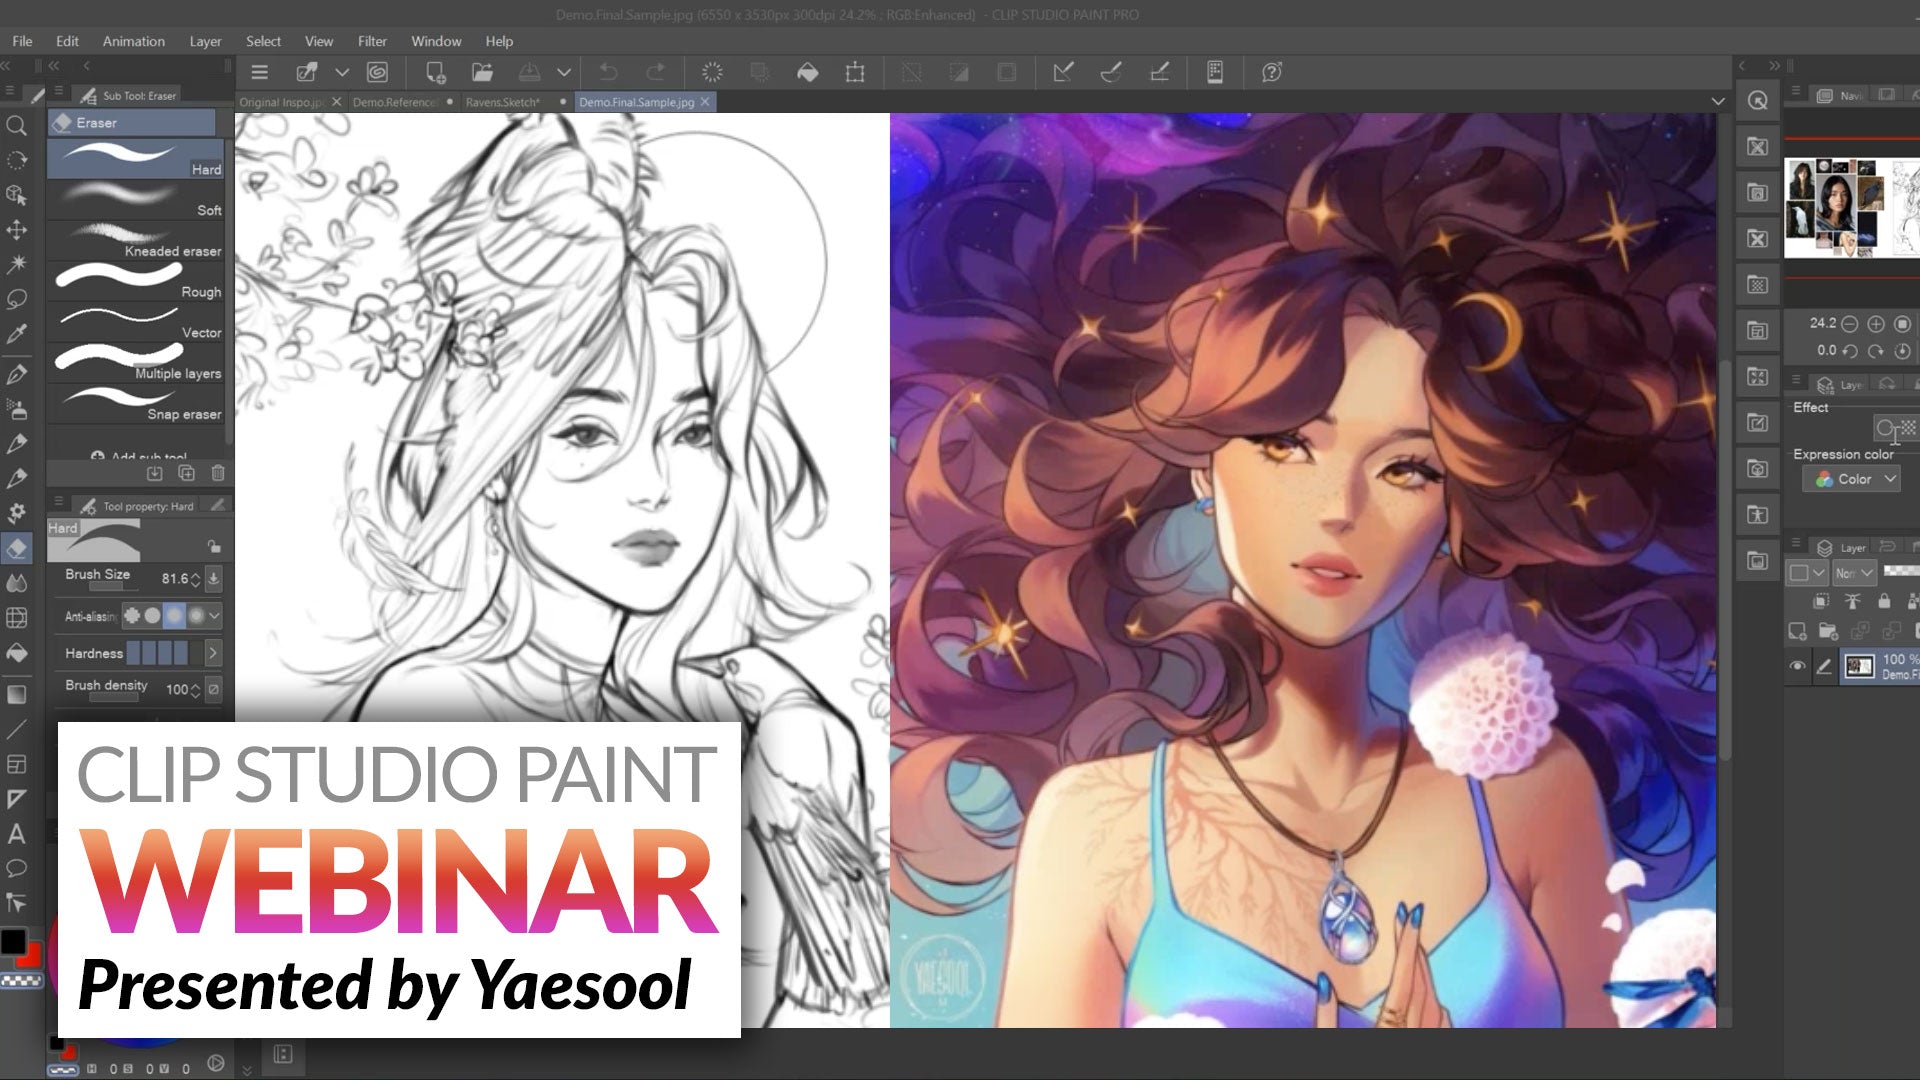Choose the Kneaded eraser sub tool
1920x1080 pixels.
136,241
